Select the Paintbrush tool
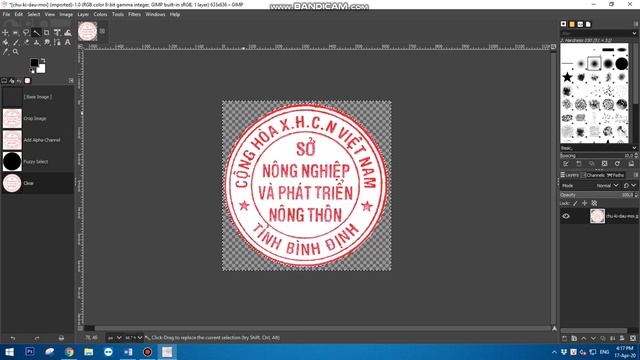The image size is (640, 360). (16, 42)
